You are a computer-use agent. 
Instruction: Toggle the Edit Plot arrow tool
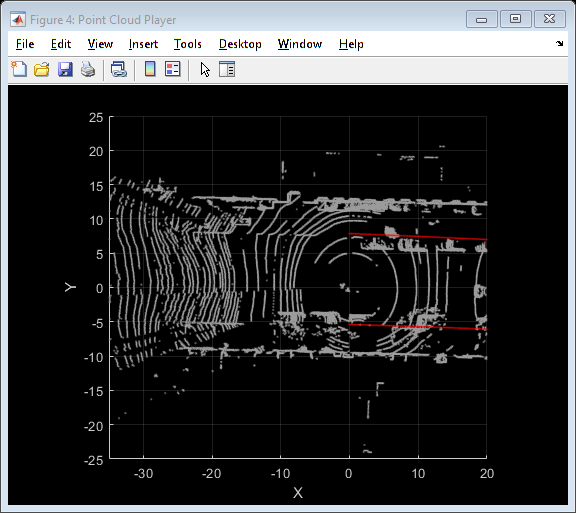(x=205, y=69)
